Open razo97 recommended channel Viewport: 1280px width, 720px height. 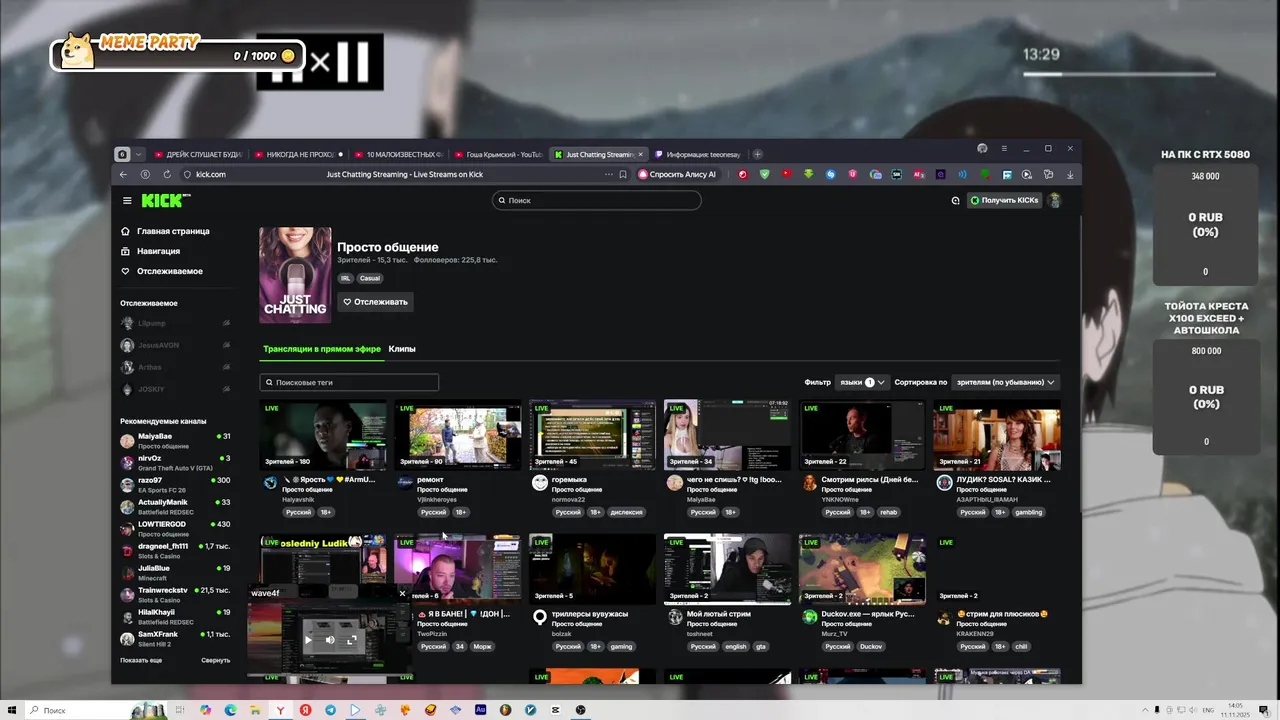point(176,484)
